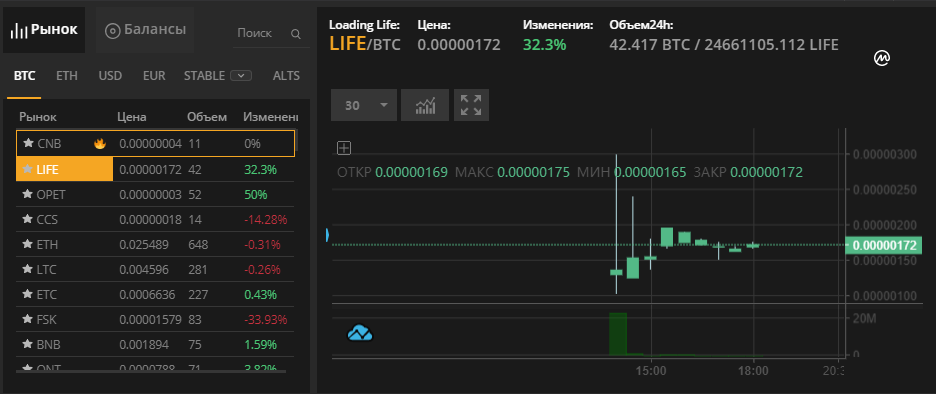Expand chart legend plus icon
This screenshot has width=936, height=394.
(344, 147)
